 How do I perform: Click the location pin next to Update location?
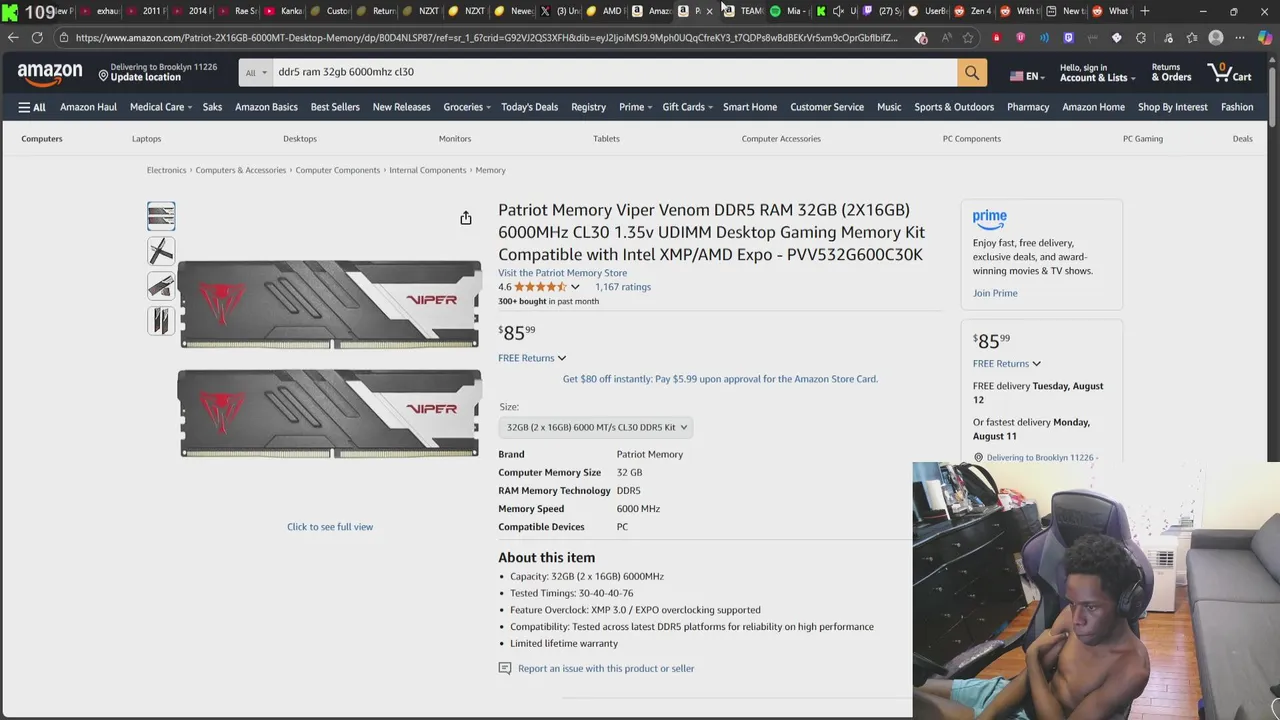pyautogui.click(x=103, y=74)
